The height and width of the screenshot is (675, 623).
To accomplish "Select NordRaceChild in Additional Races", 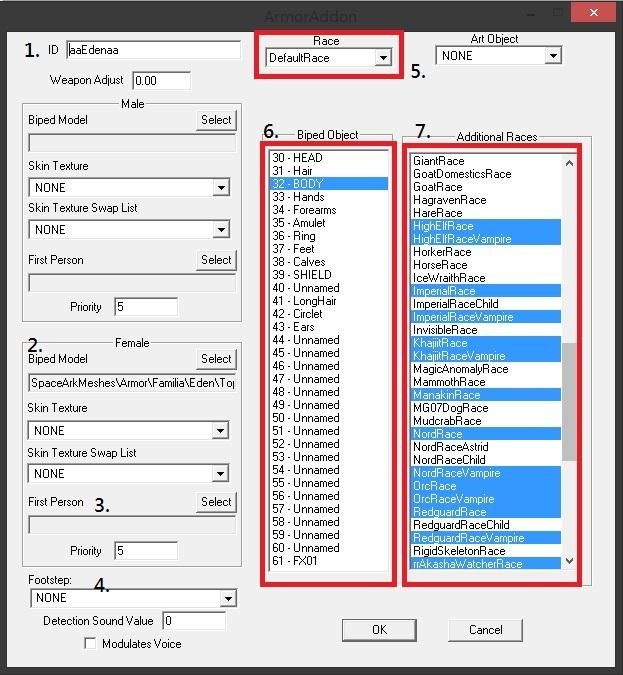I will coord(485,460).
